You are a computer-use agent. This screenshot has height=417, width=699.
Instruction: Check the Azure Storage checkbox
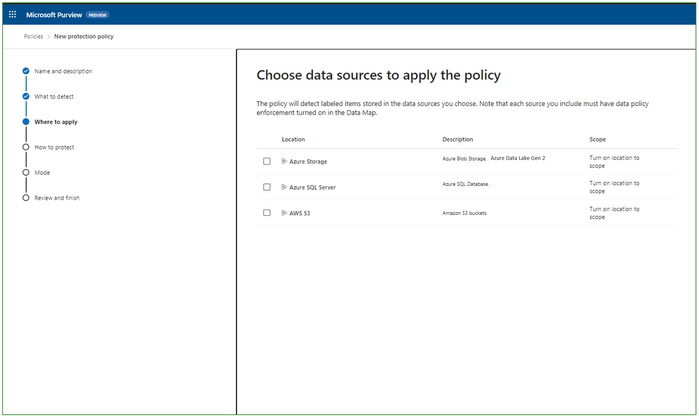coord(267,161)
